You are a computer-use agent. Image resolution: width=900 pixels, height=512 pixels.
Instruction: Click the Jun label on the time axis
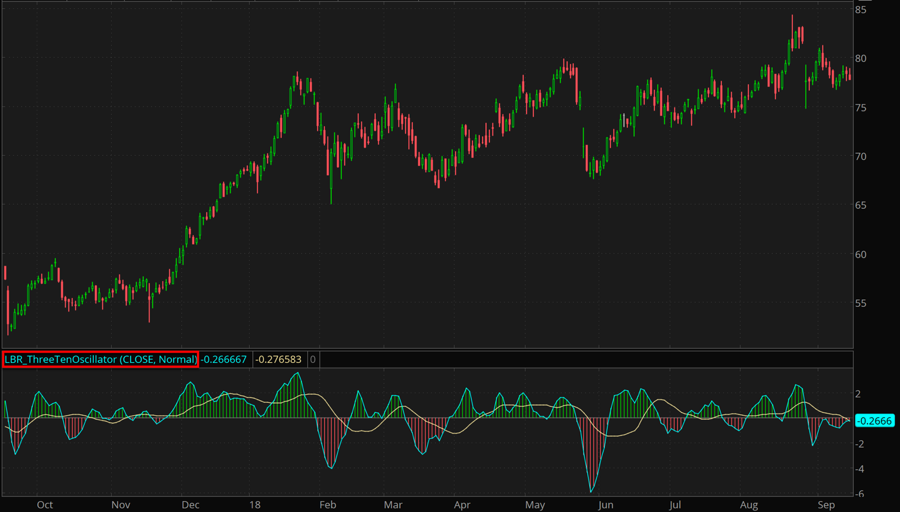(x=604, y=505)
